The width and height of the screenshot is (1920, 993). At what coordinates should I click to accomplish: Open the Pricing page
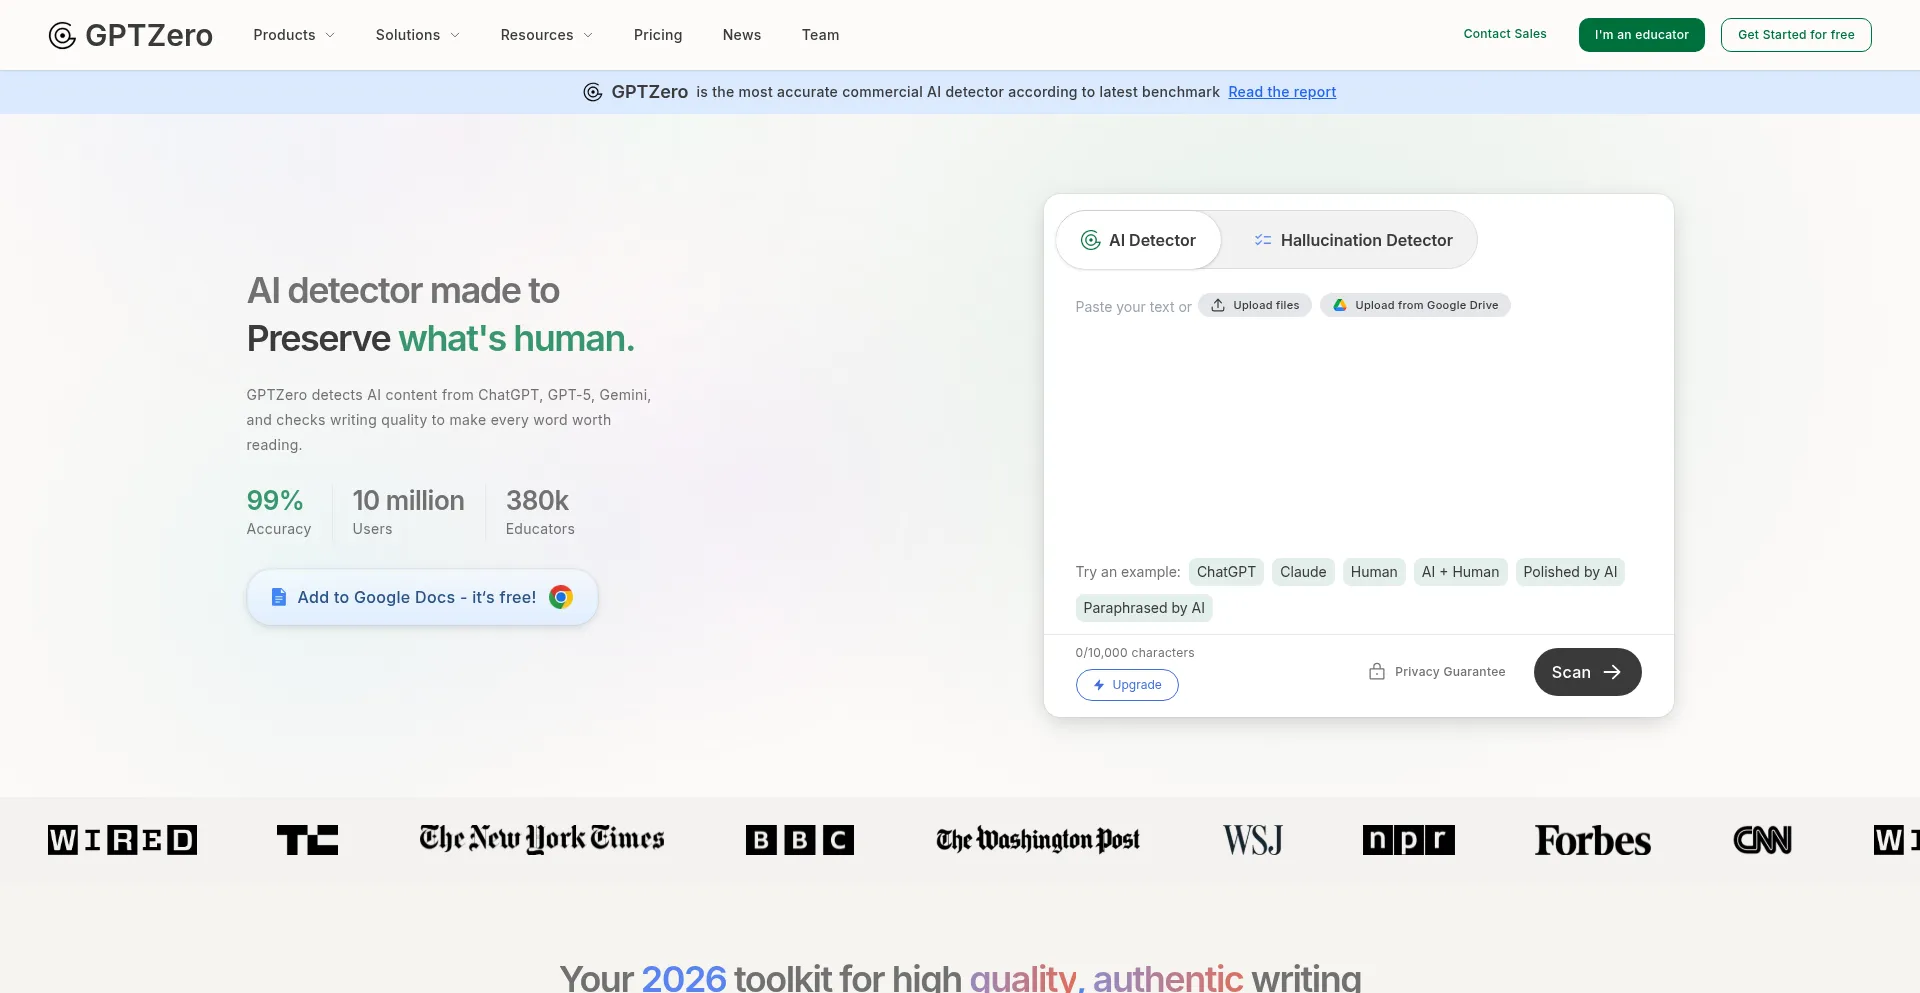[x=657, y=35]
